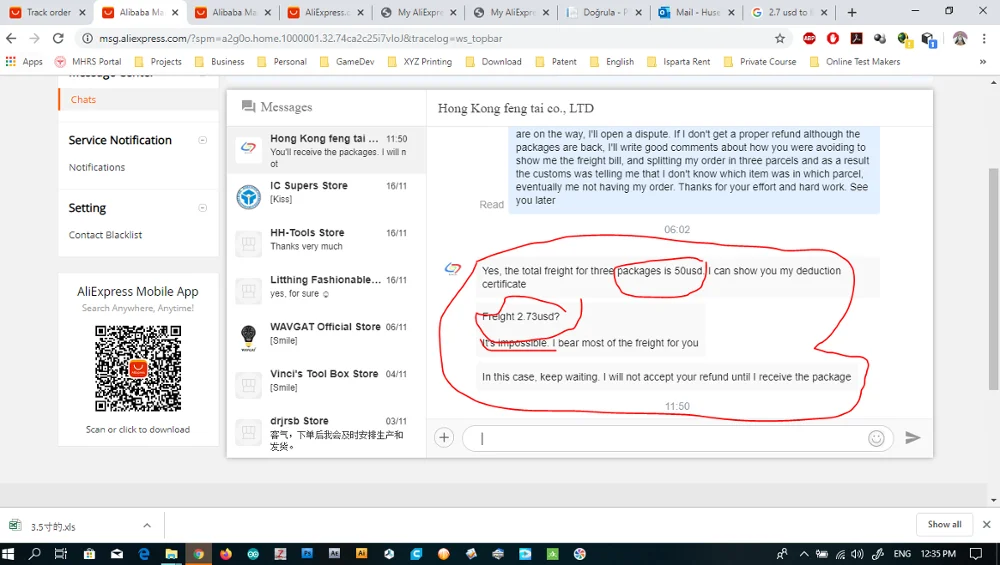Open the Chrome profile avatar

coord(960,38)
